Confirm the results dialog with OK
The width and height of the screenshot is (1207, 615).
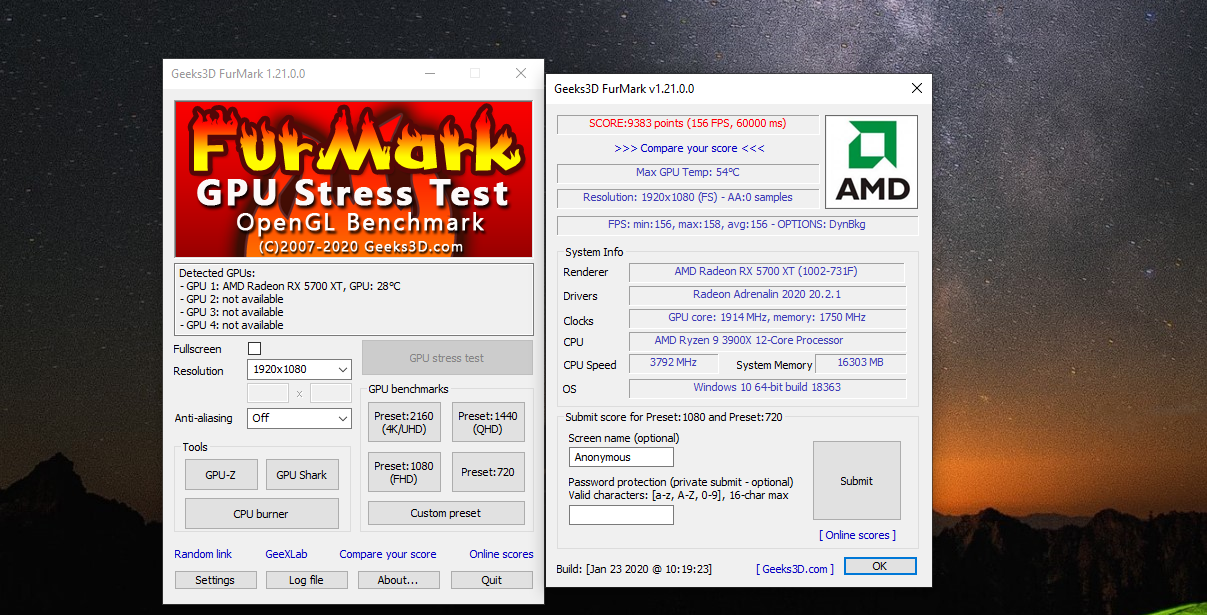pyautogui.click(x=880, y=566)
